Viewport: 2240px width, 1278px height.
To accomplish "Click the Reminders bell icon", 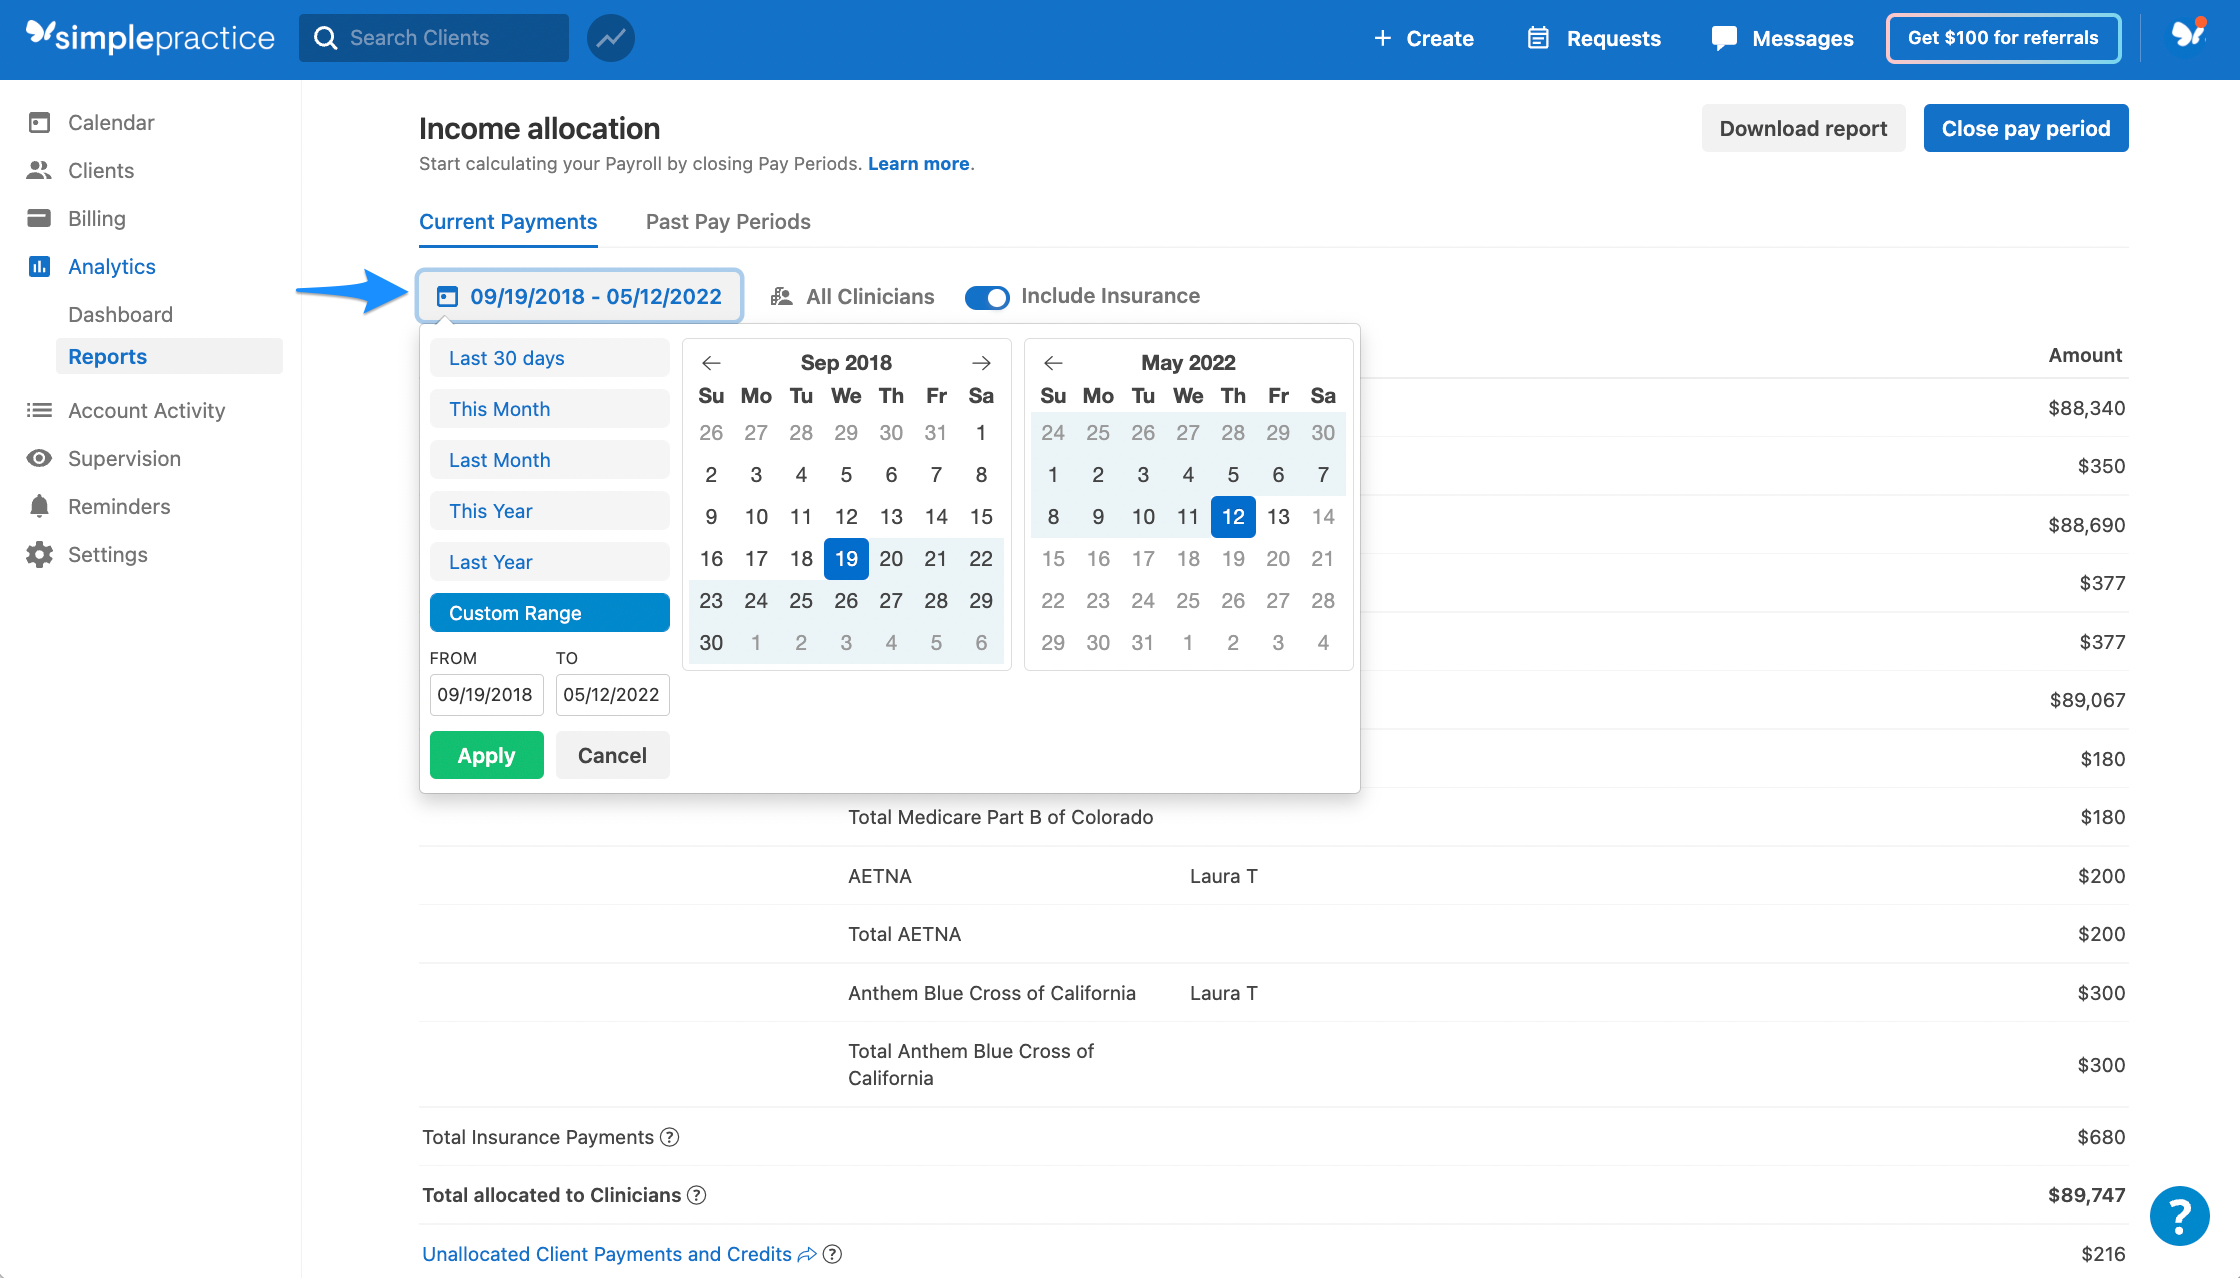I will [x=39, y=506].
